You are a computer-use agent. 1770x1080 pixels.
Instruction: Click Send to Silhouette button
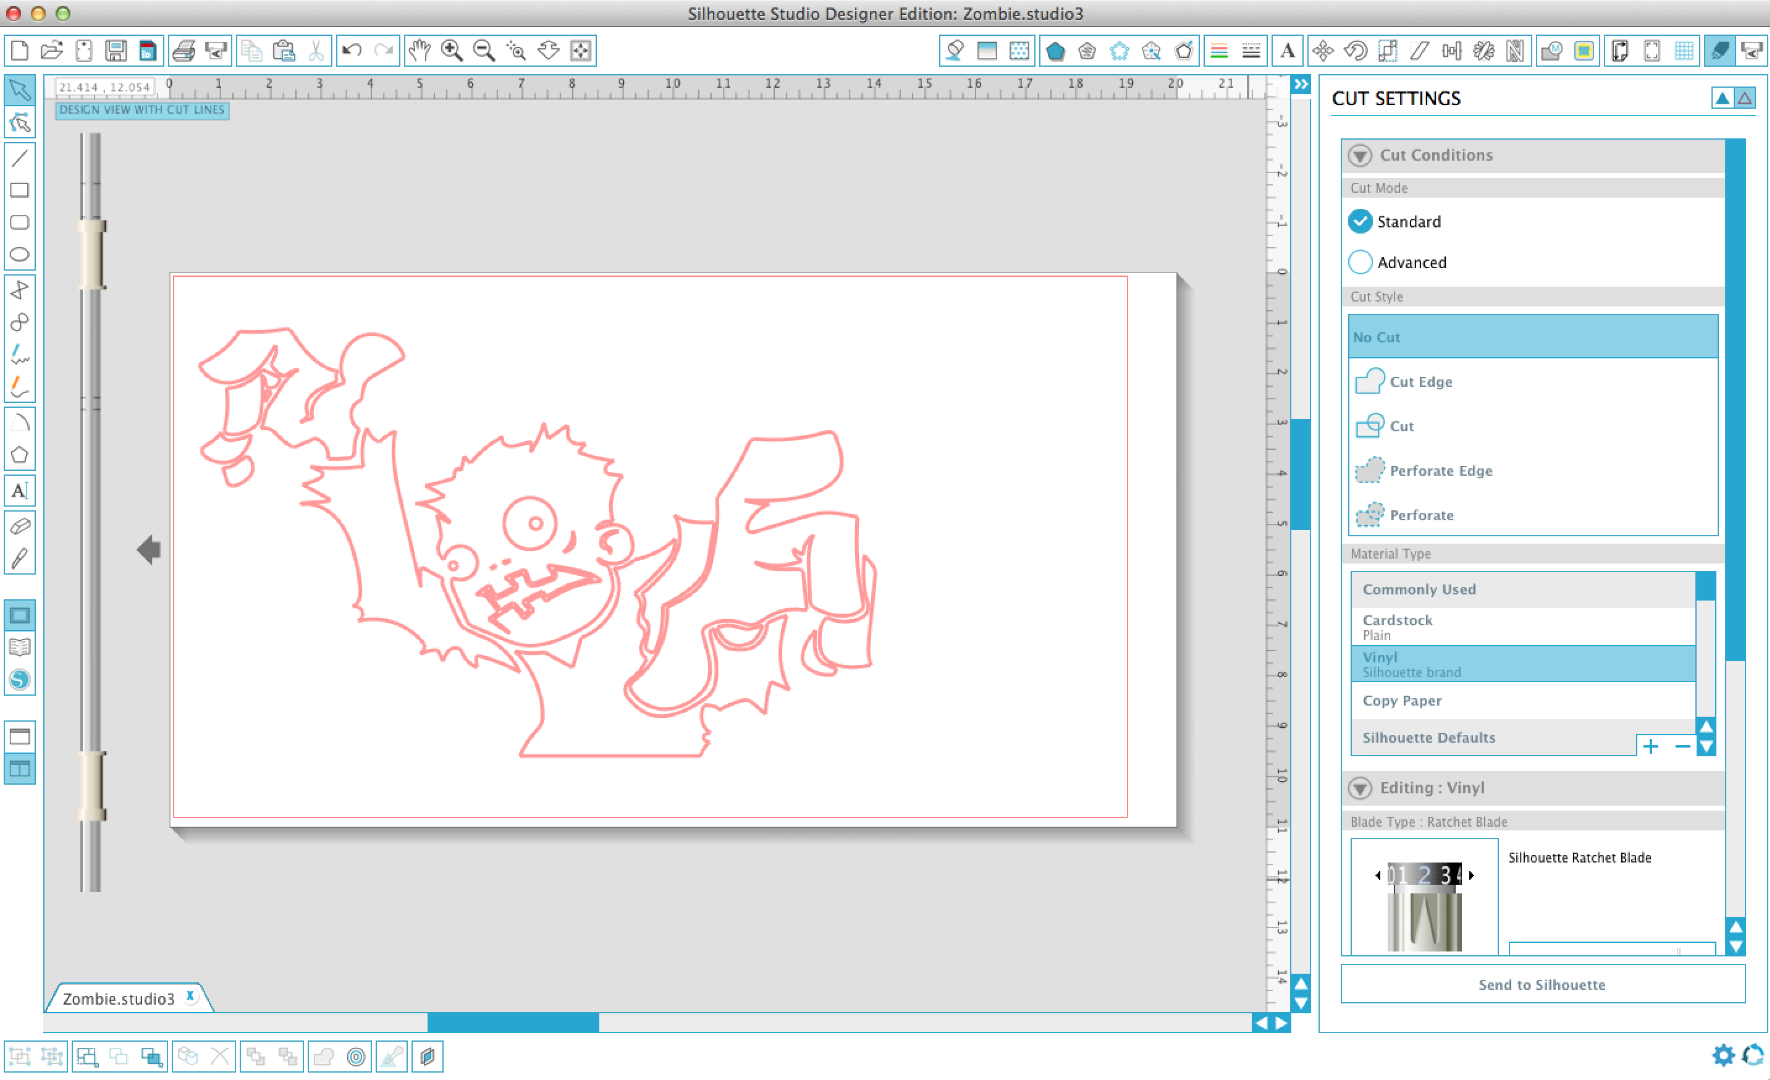[1542, 984]
